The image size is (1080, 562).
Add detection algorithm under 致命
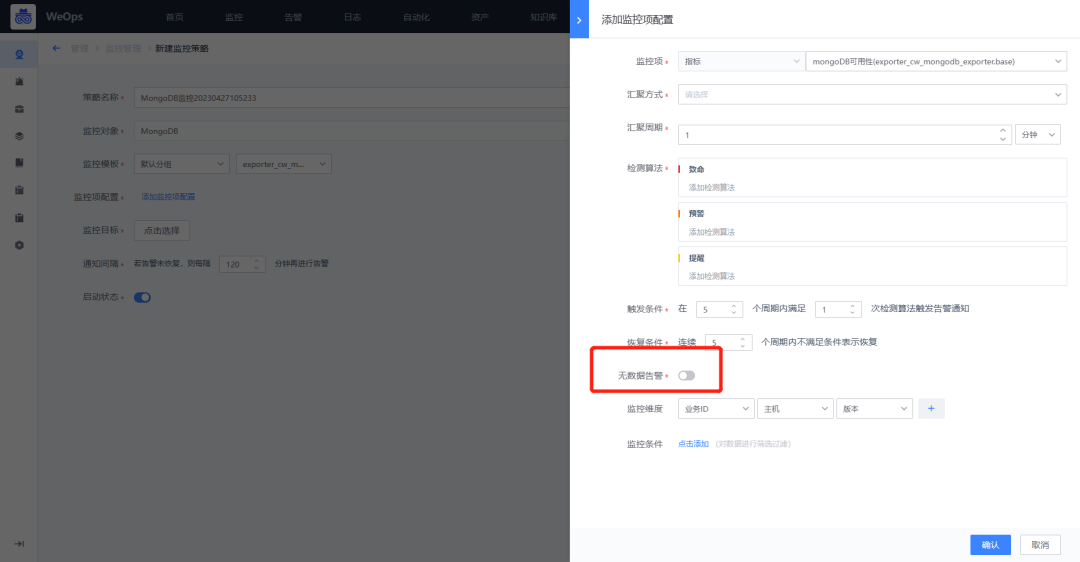[712, 187]
